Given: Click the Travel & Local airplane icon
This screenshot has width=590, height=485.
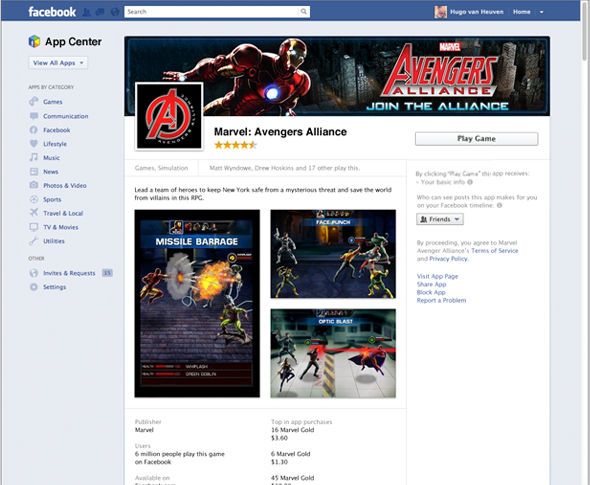Looking at the screenshot, I should pyautogui.click(x=34, y=213).
